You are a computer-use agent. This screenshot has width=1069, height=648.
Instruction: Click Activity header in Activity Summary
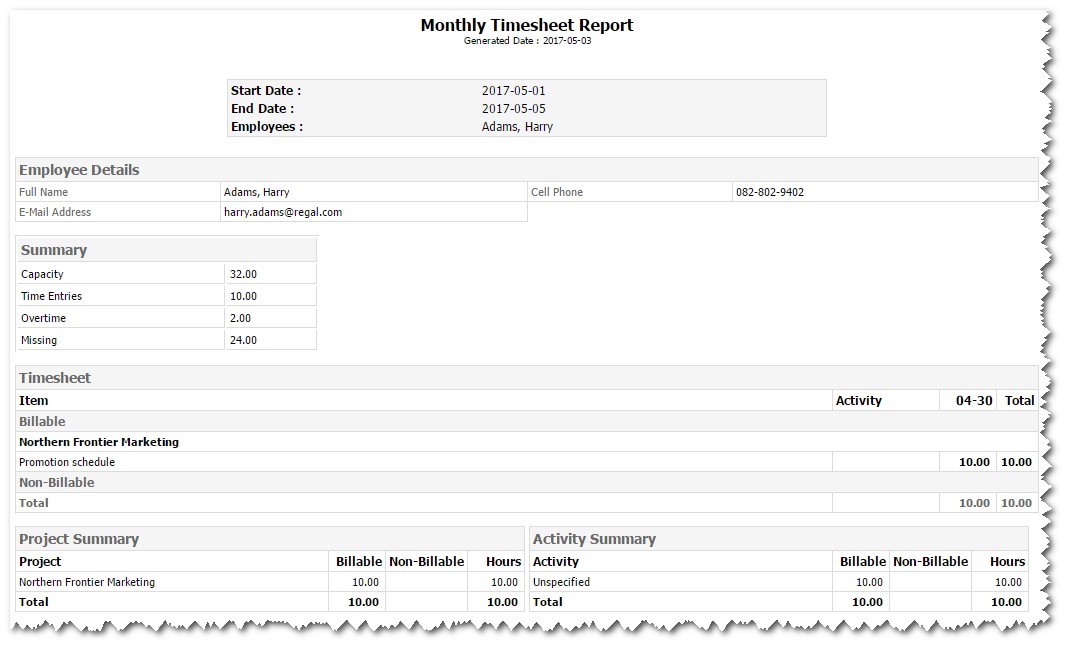point(555,562)
